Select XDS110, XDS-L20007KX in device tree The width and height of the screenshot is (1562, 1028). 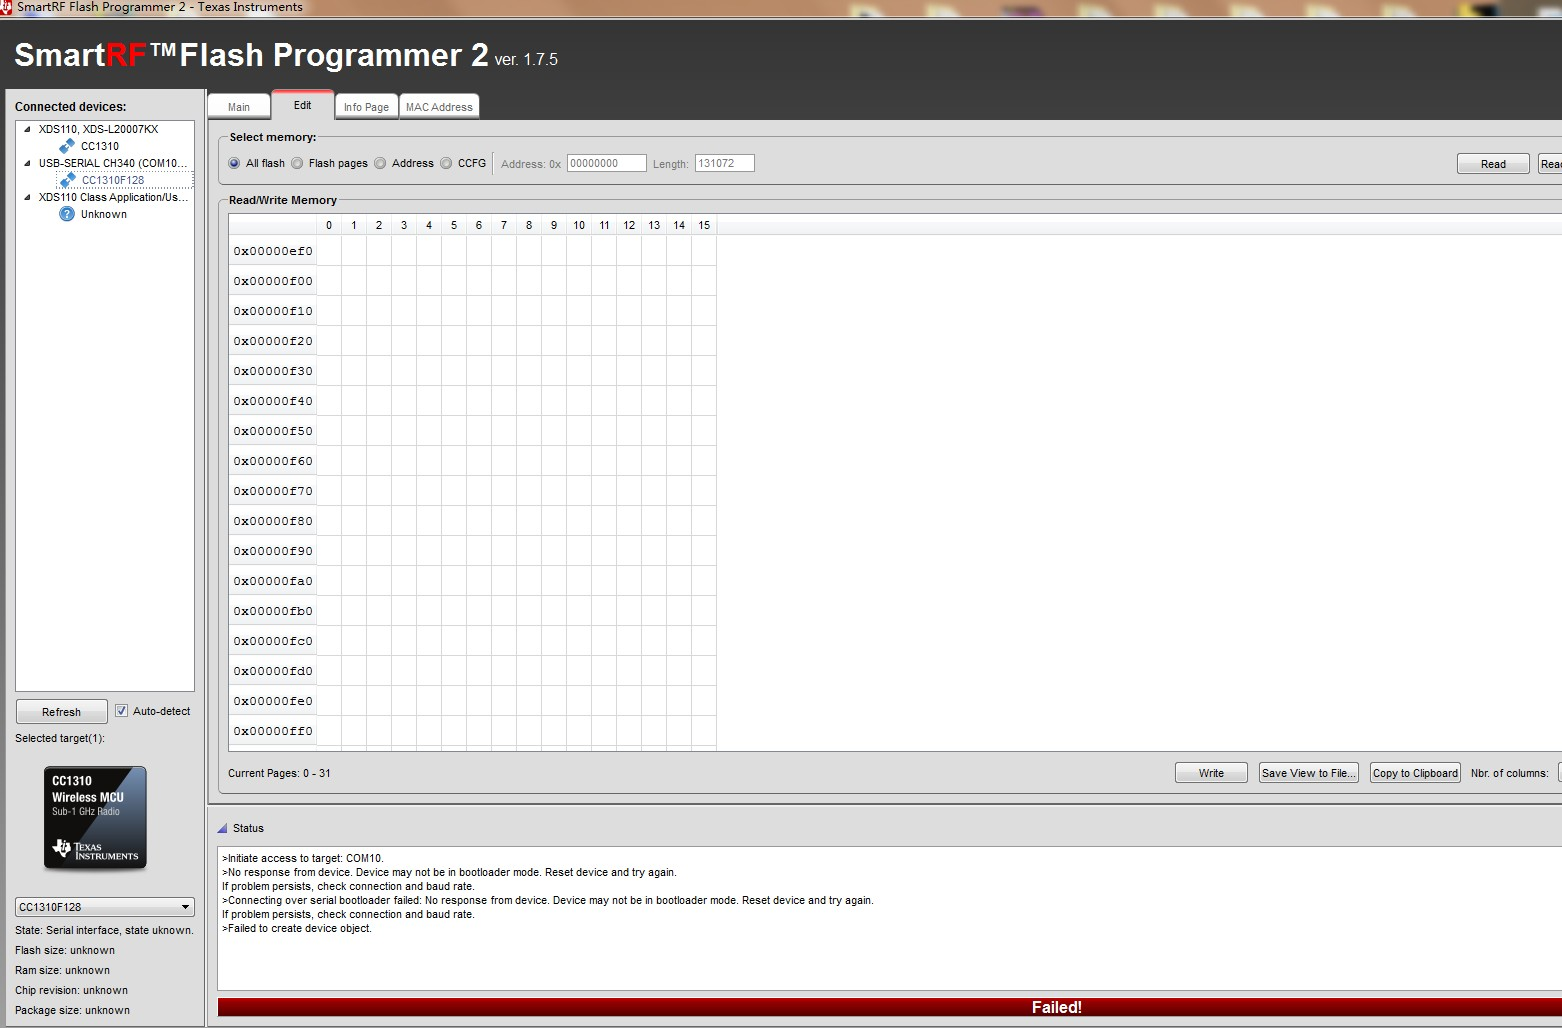coord(98,129)
